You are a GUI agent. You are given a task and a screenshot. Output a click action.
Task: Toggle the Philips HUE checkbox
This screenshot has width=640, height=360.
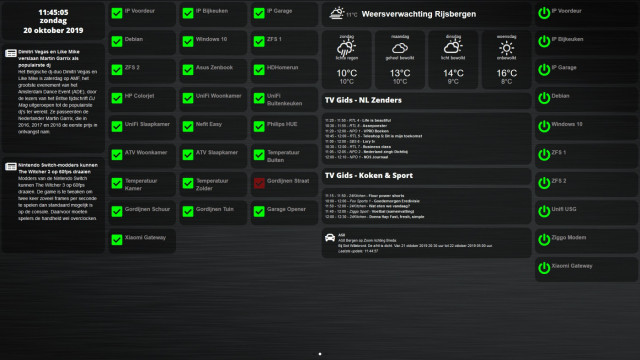(x=259, y=127)
